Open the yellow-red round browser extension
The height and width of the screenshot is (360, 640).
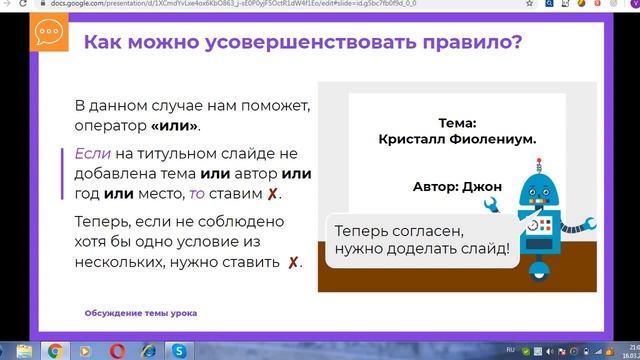[582, 3]
